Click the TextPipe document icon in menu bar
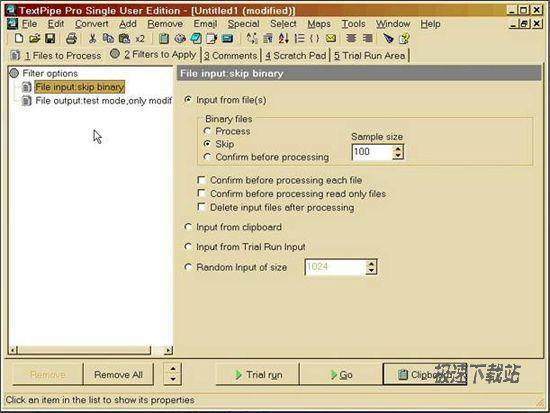 click(13, 24)
